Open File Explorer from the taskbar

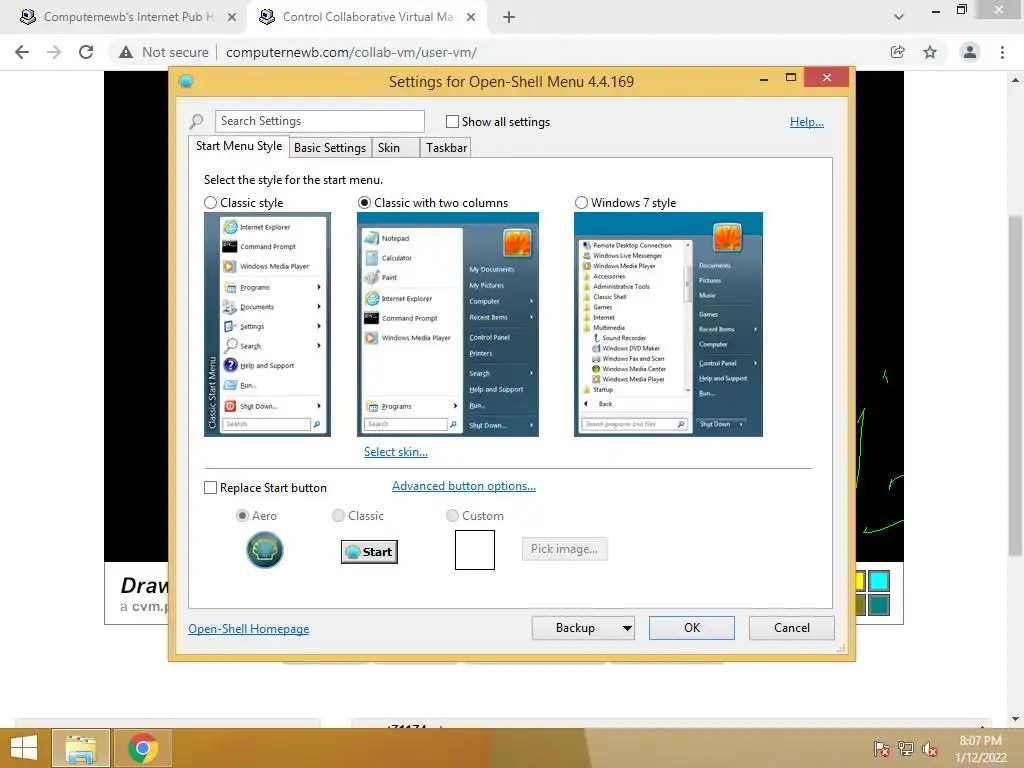81,748
